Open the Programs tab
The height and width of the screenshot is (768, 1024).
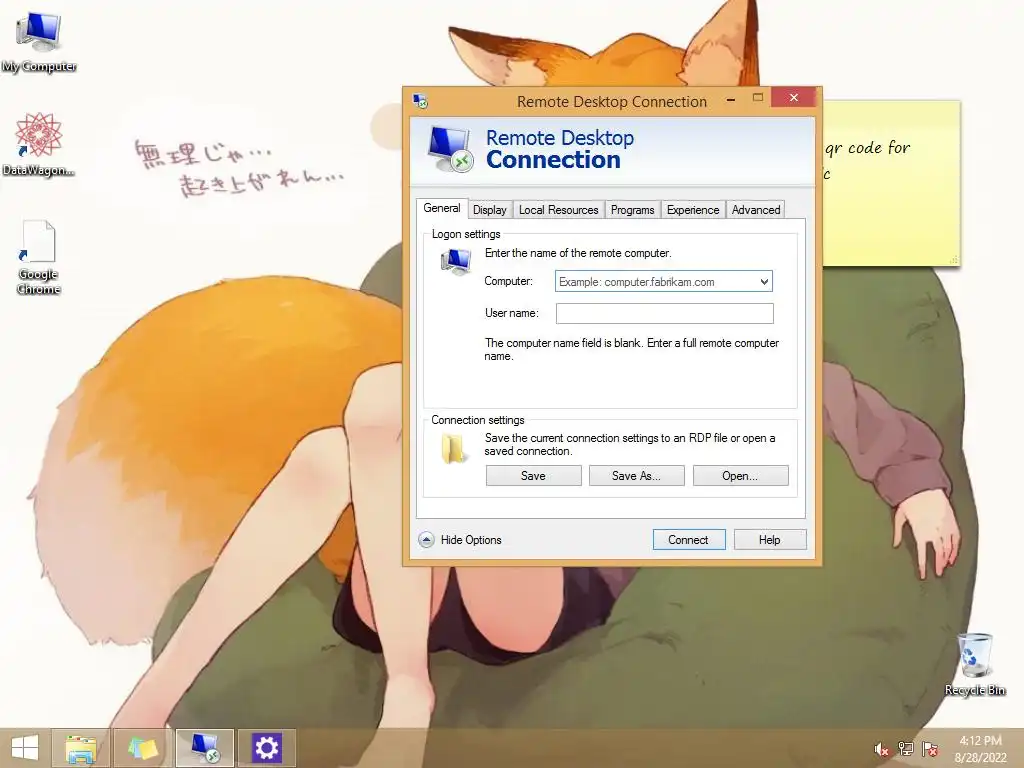[x=632, y=210]
